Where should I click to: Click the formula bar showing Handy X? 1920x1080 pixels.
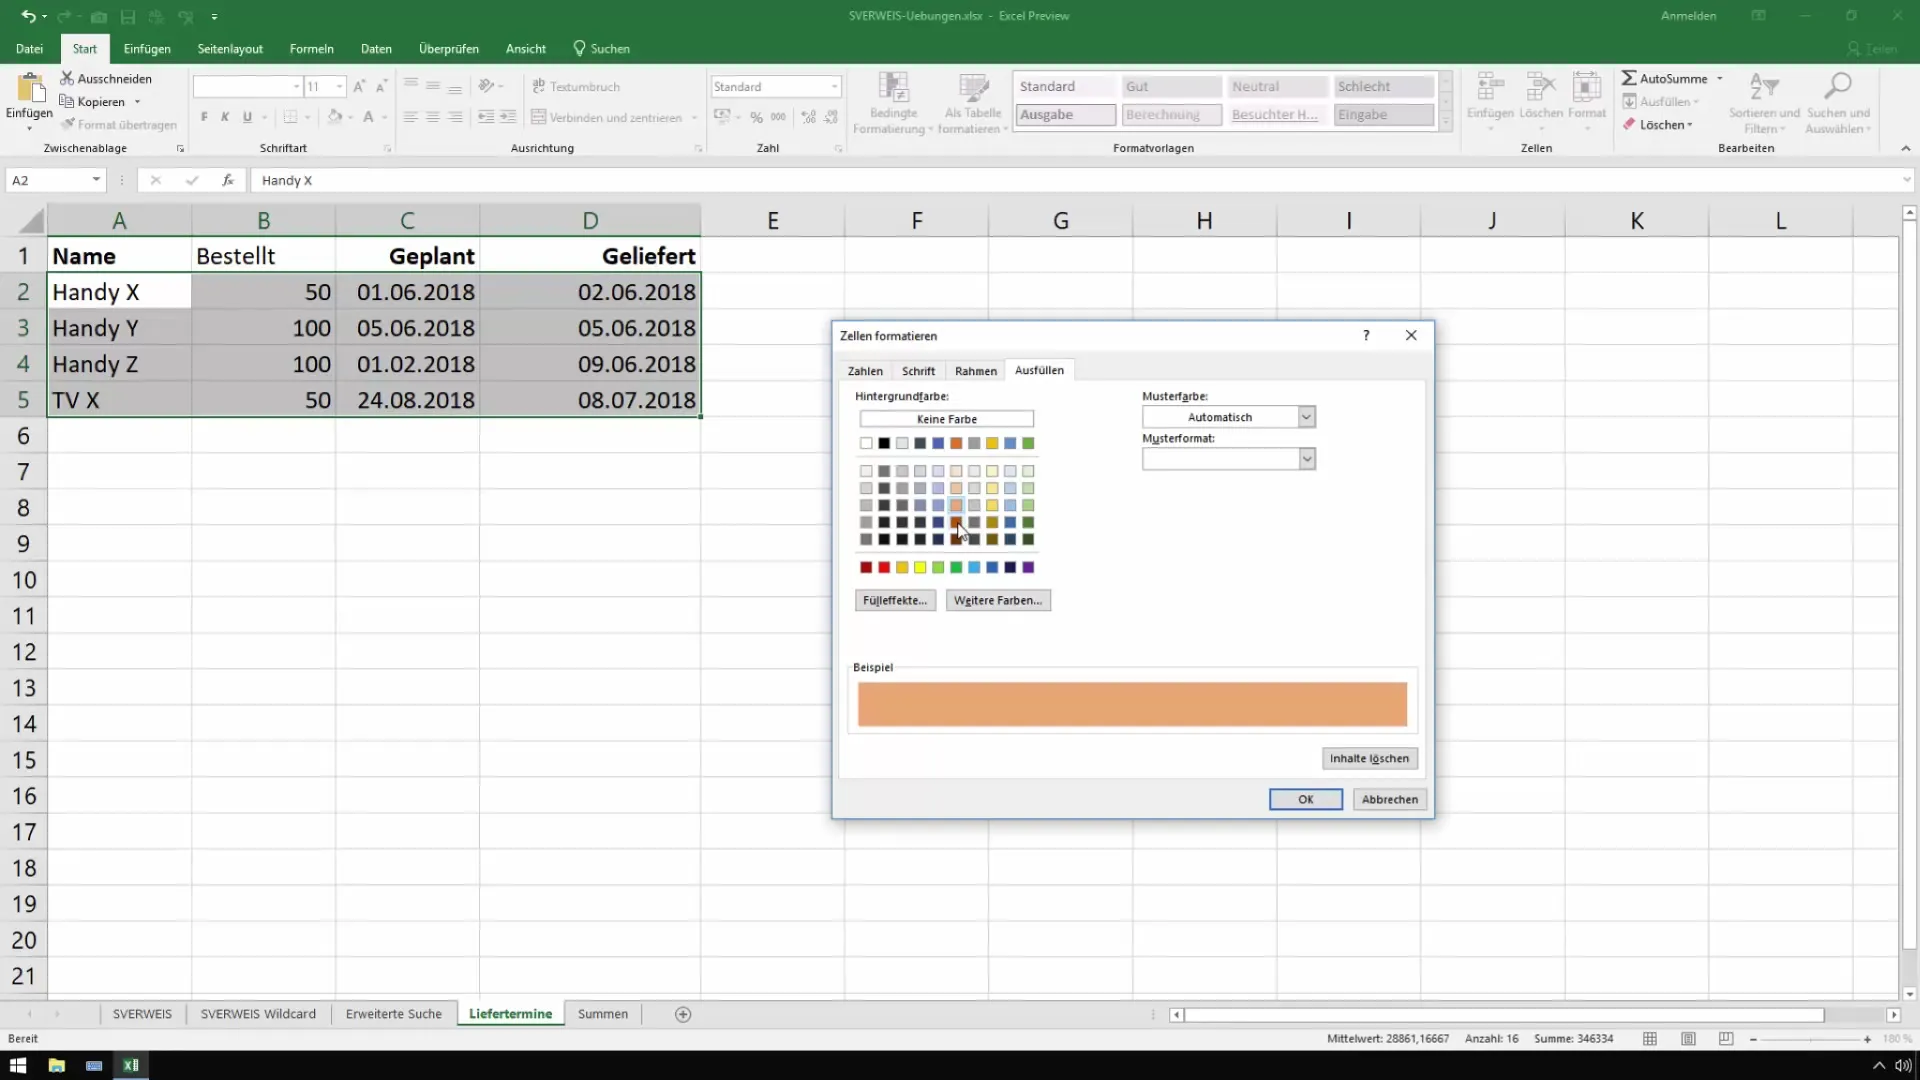[x=1075, y=180]
